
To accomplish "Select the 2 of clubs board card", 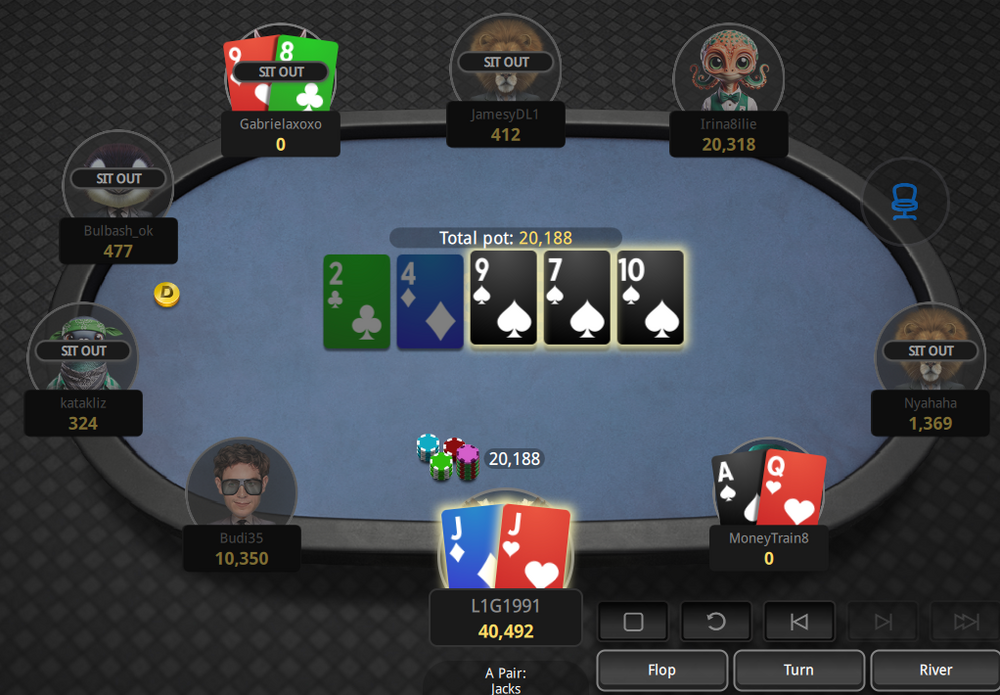I will click(x=357, y=302).
